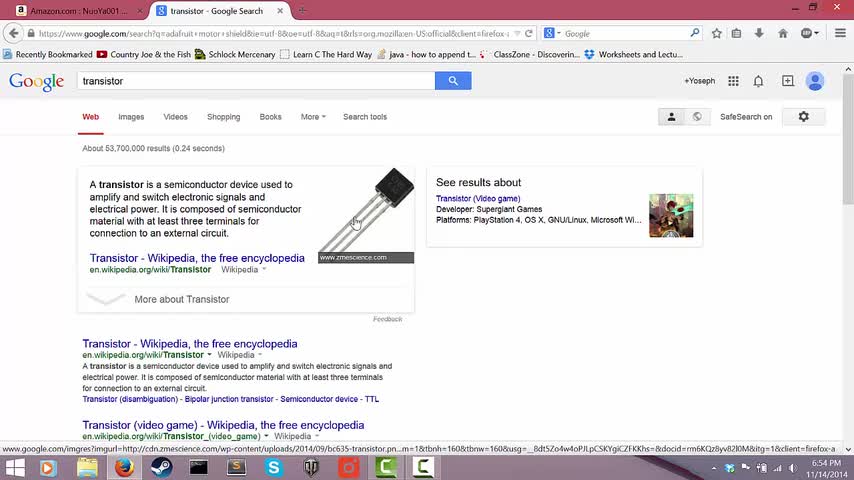Click the volume icon in system tray
This screenshot has height=480, width=854.
[793, 468]
